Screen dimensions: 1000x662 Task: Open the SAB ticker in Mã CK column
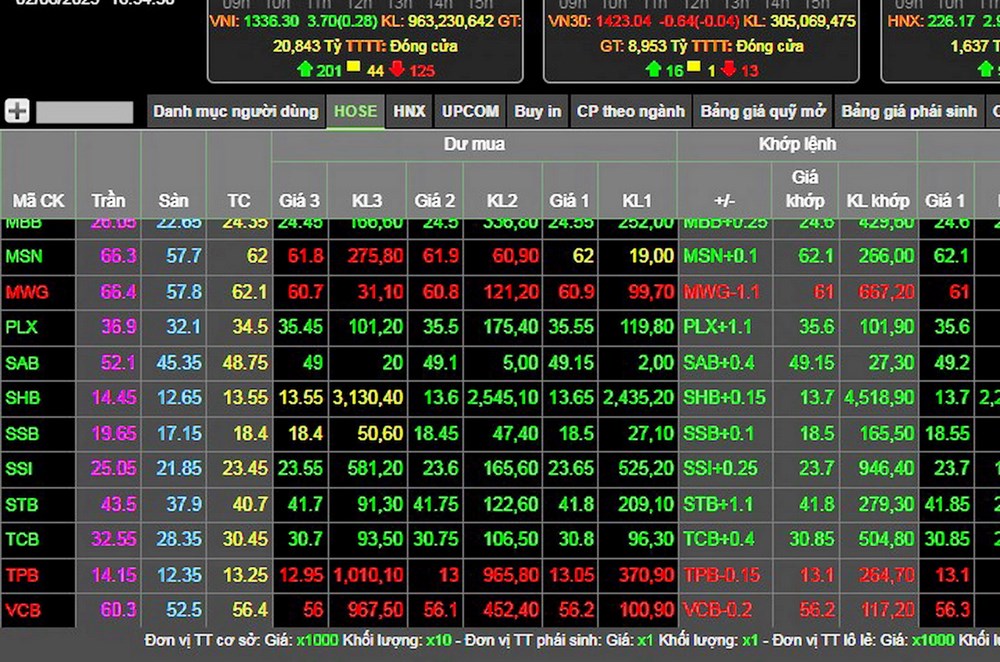22,363
